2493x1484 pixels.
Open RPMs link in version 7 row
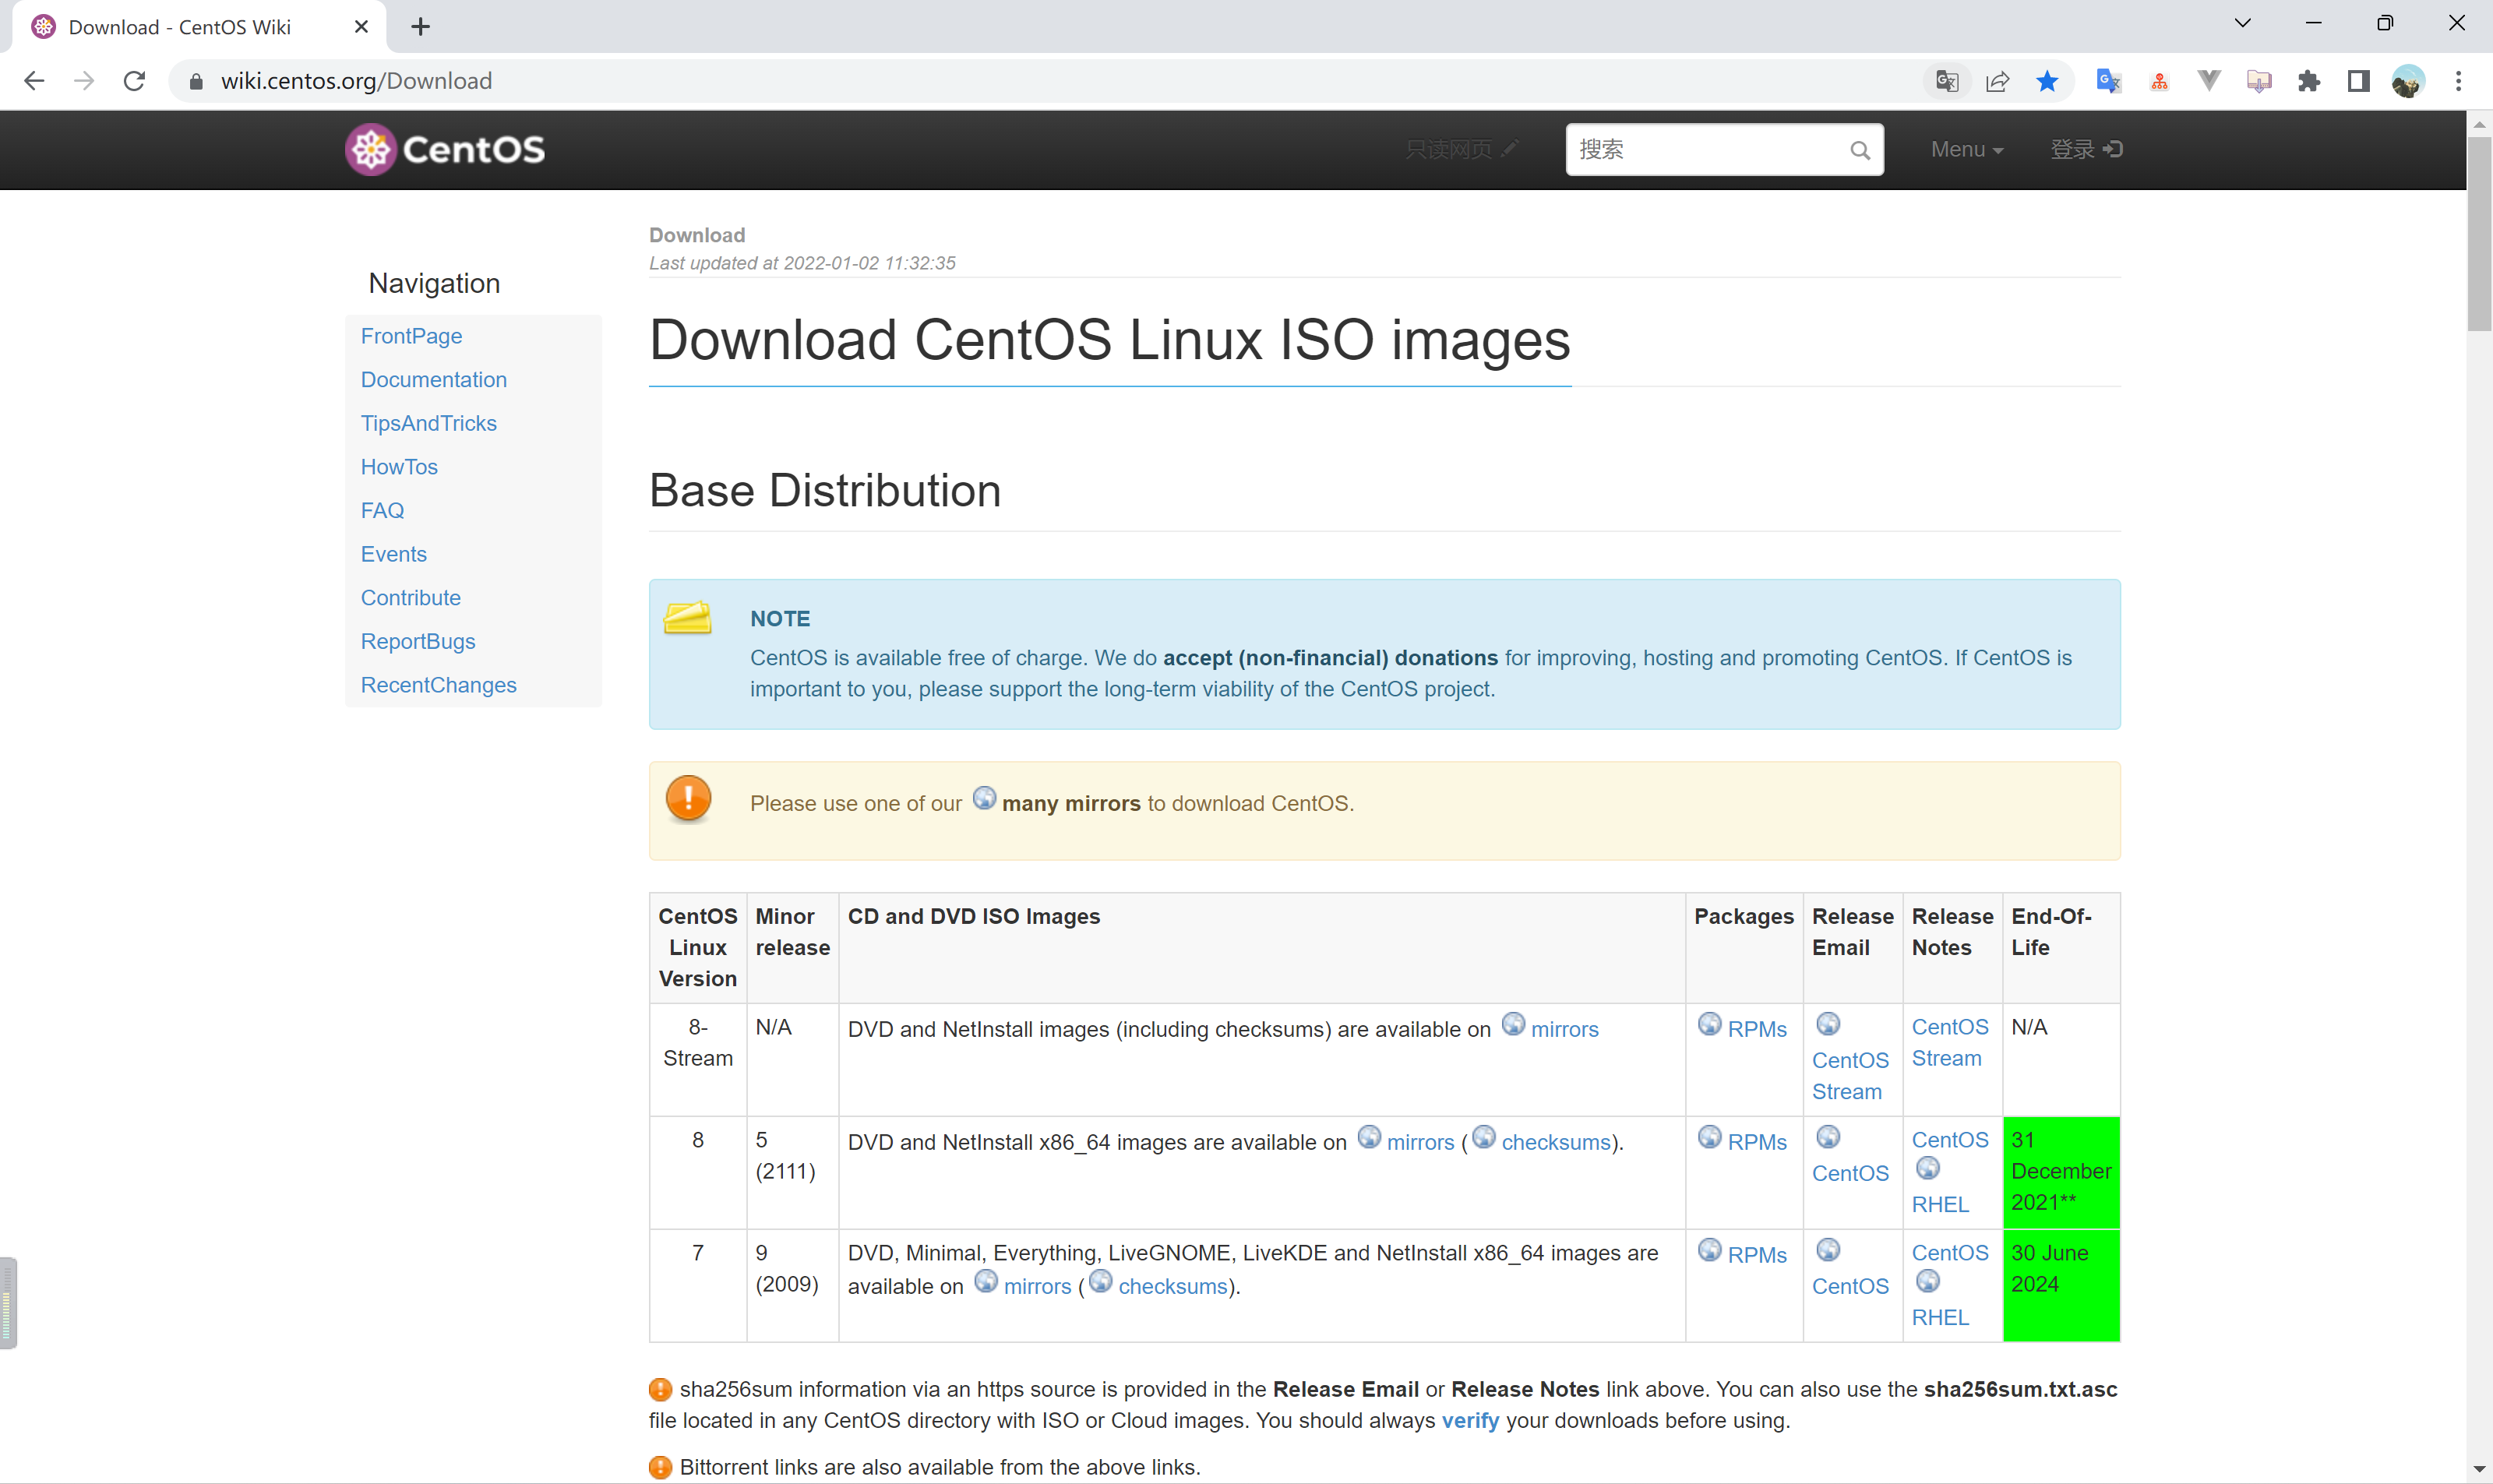1757,1255
